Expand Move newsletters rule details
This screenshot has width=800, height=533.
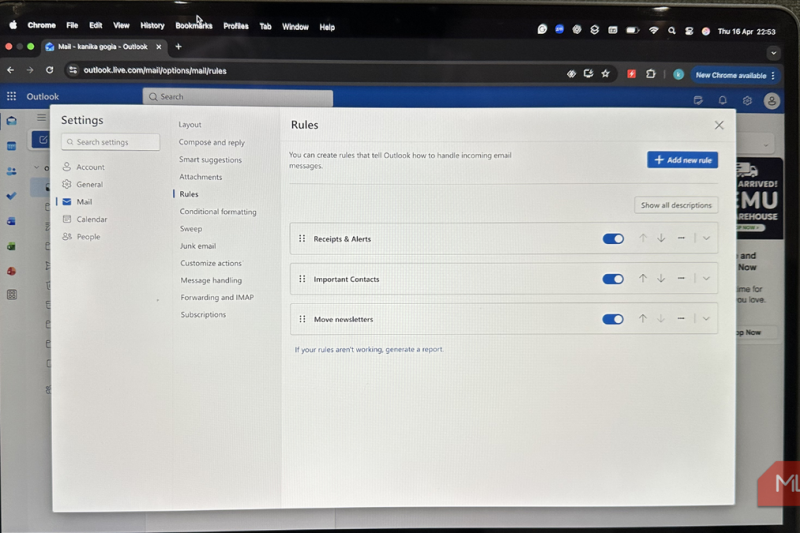tap(706, 319)
